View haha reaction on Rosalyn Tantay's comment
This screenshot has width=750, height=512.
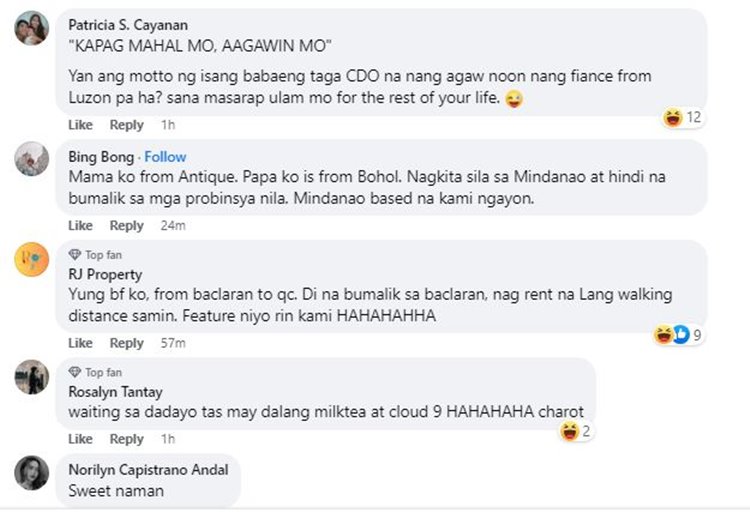click(x=574, y=432)
